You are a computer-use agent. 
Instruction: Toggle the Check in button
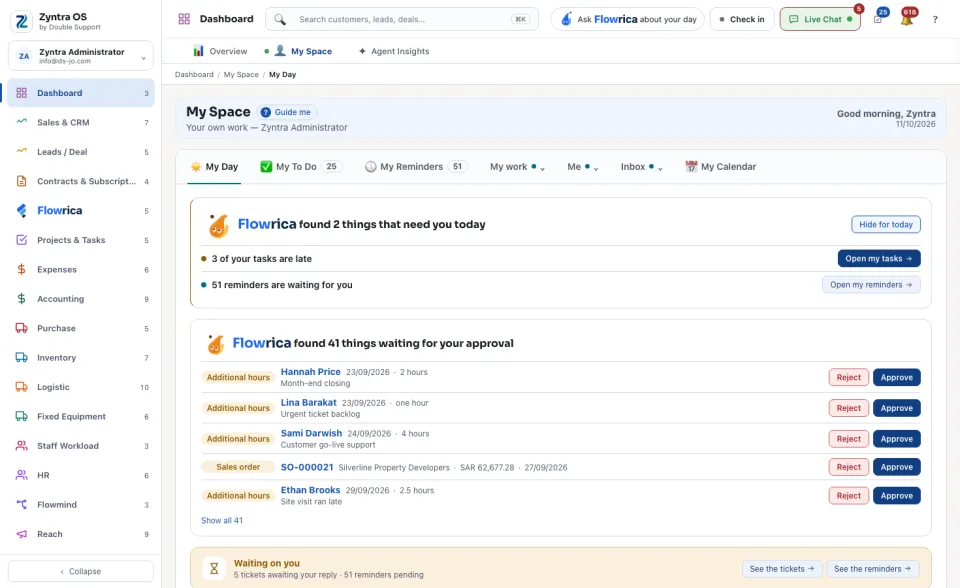[742, 19]
